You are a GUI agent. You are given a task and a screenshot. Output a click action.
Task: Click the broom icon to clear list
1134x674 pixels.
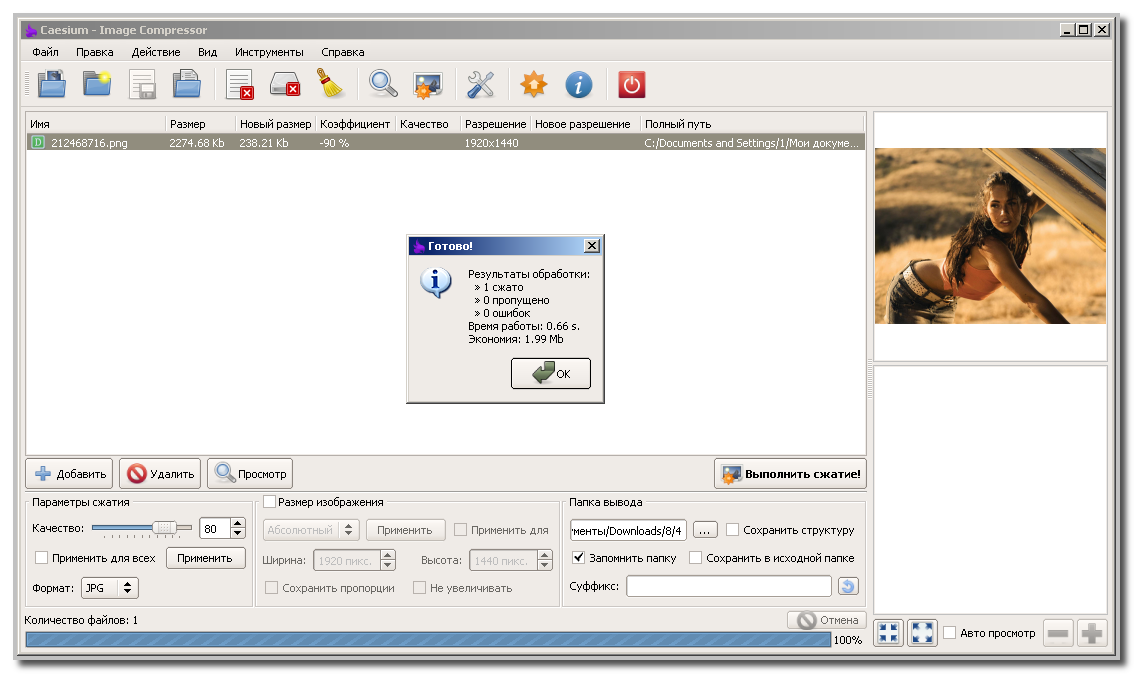click(331, 85)
